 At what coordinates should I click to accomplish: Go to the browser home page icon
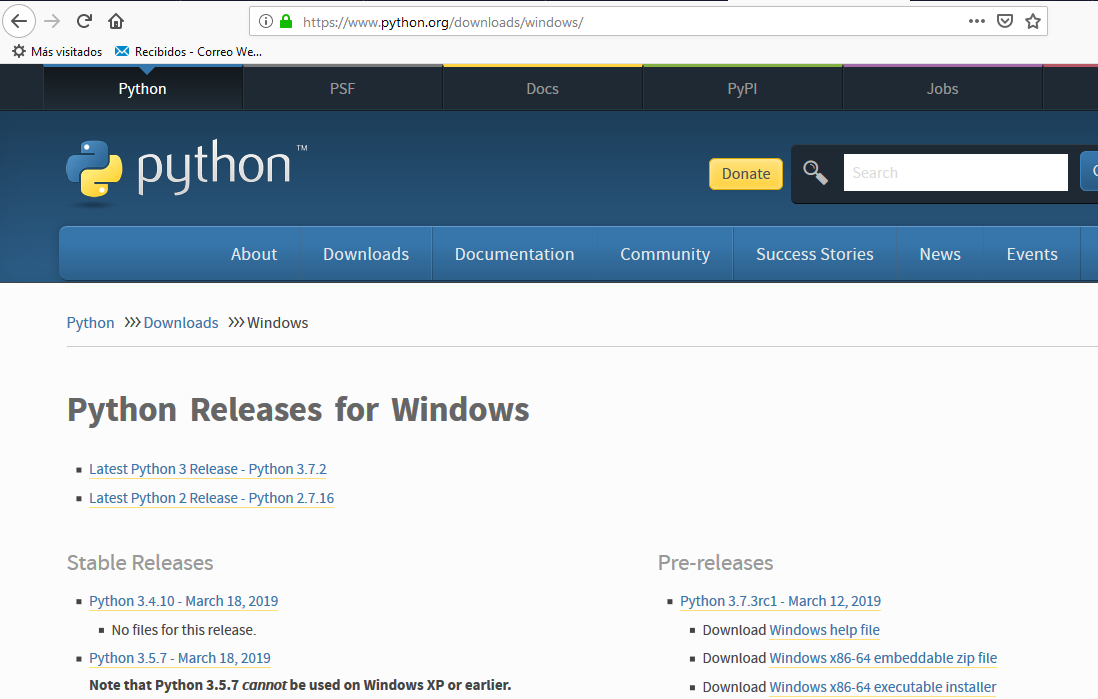[116, 21]
